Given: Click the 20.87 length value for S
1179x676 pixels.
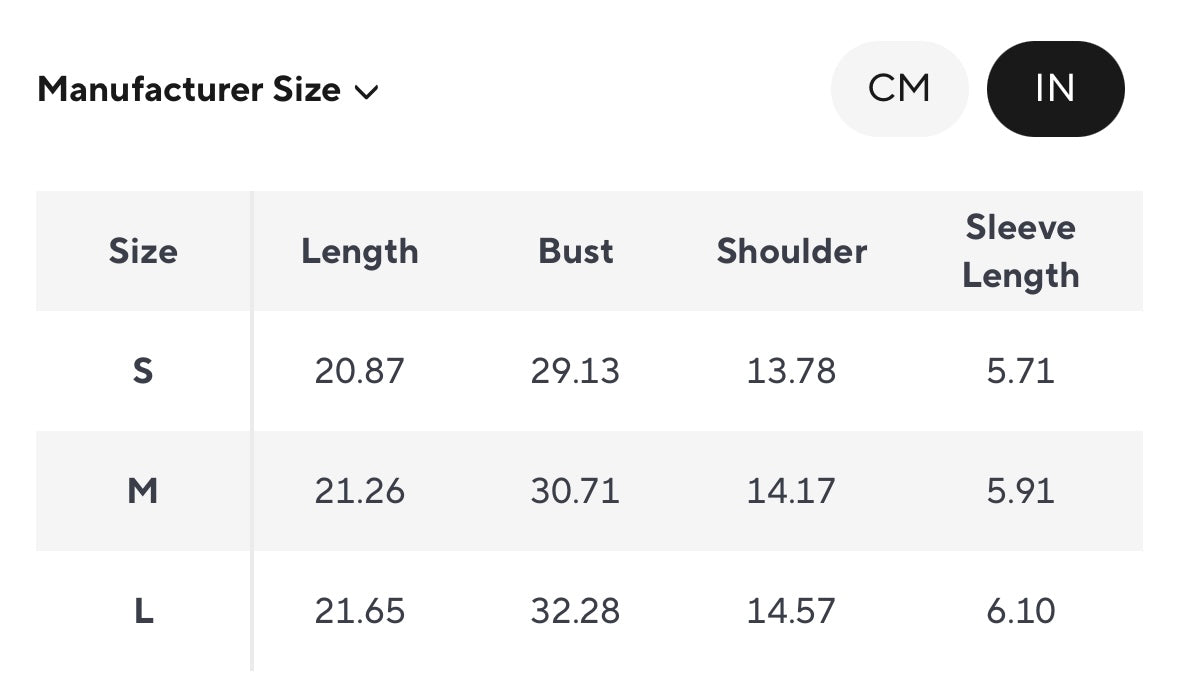Looking at the screenshot, I should click(360, 371).
